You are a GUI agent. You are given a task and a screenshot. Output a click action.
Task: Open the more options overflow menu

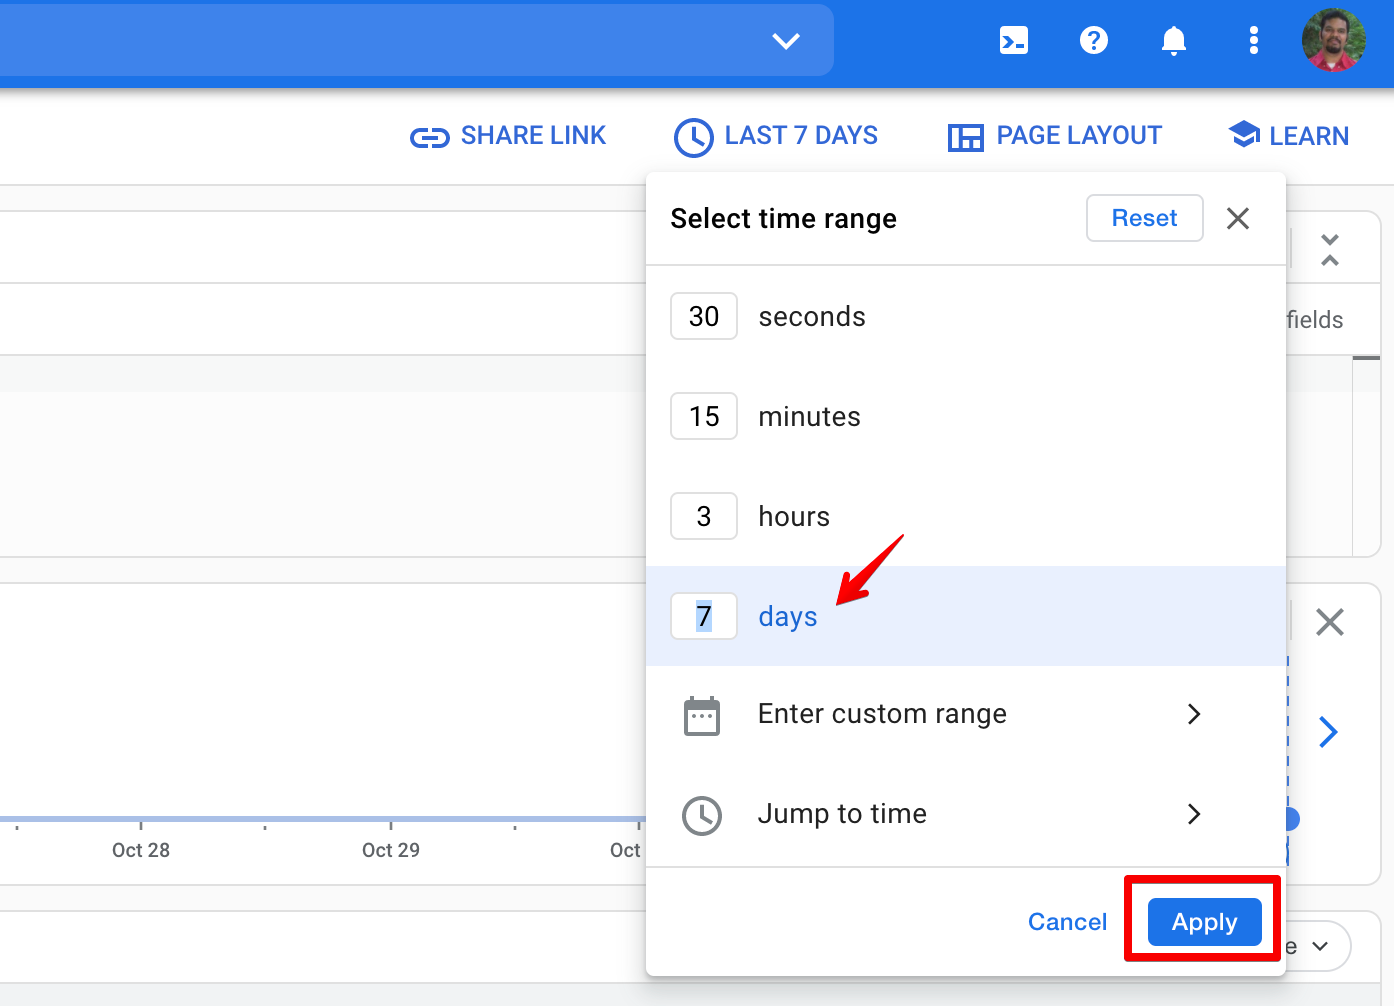[1253, 40]
